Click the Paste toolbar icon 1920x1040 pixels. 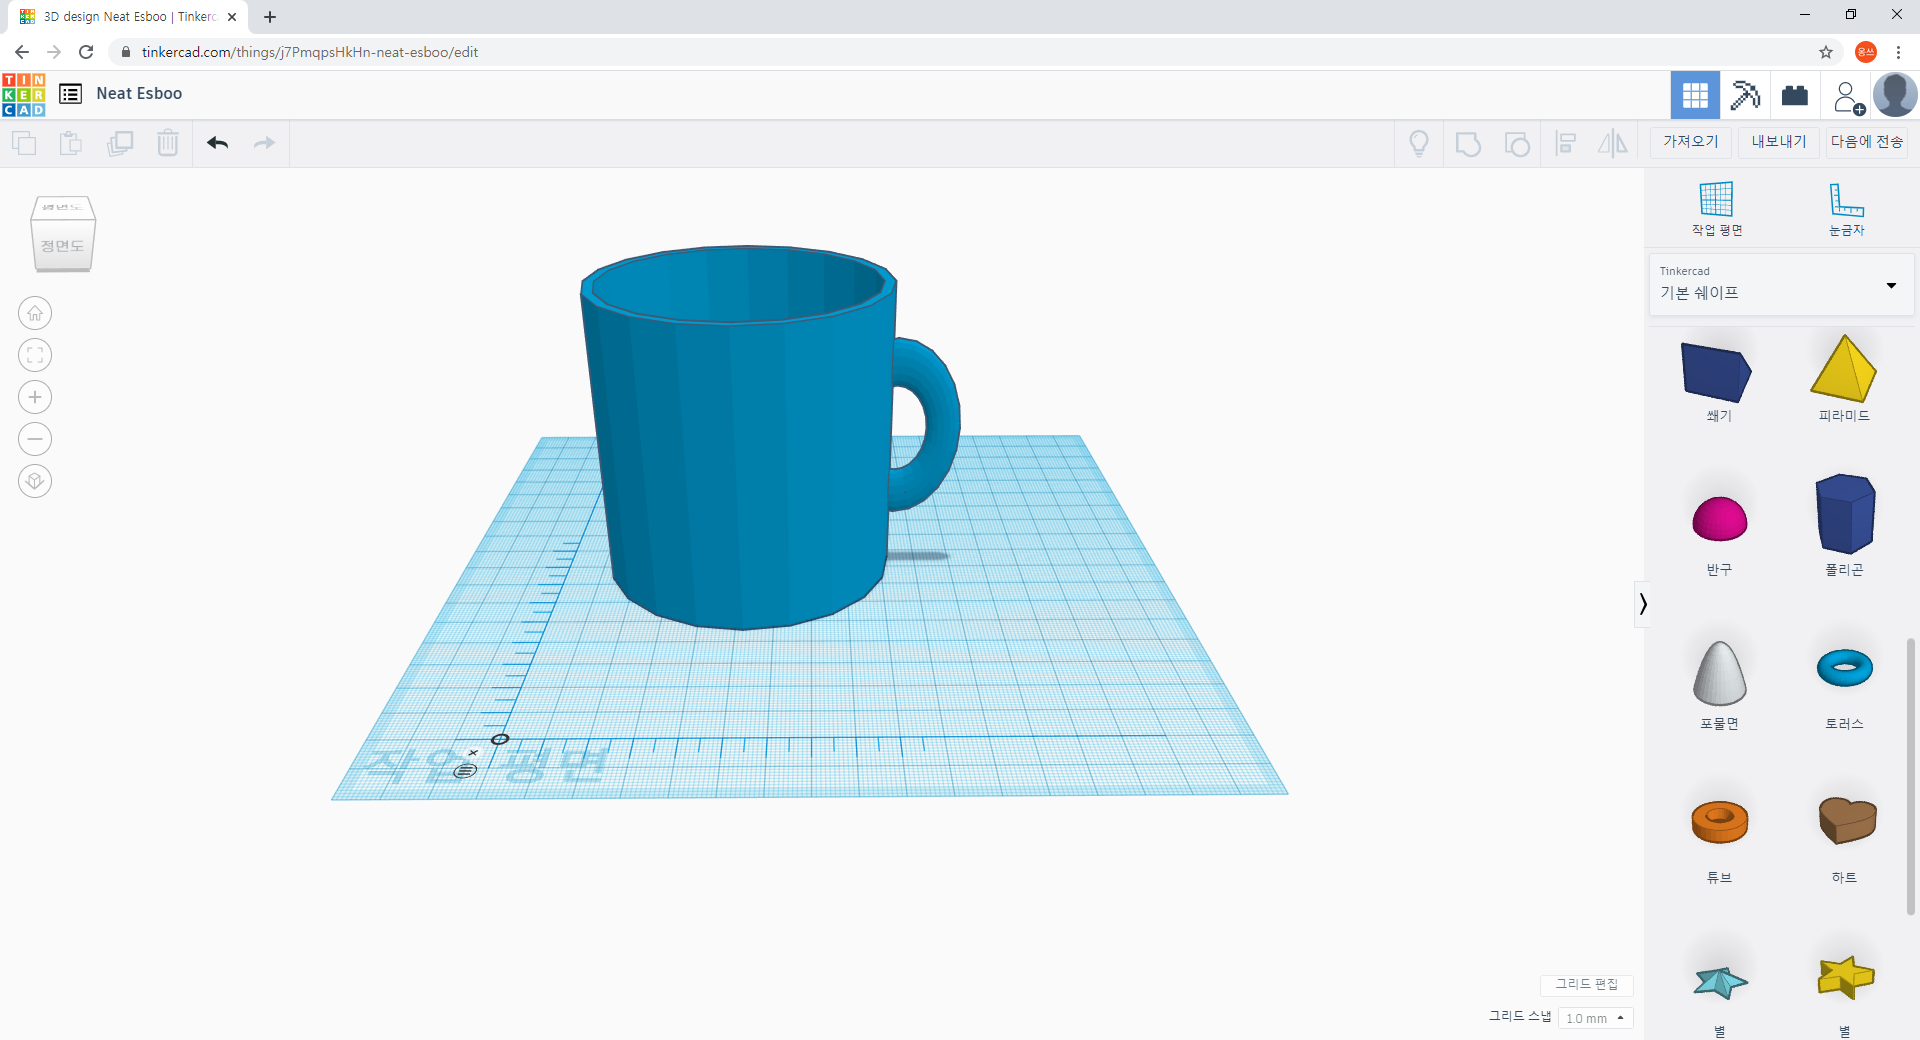[71, 143]
